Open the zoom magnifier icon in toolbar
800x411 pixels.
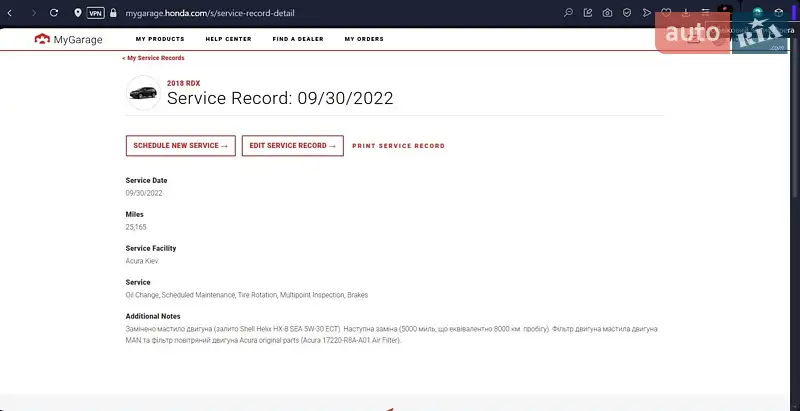[x=568, y=13]
